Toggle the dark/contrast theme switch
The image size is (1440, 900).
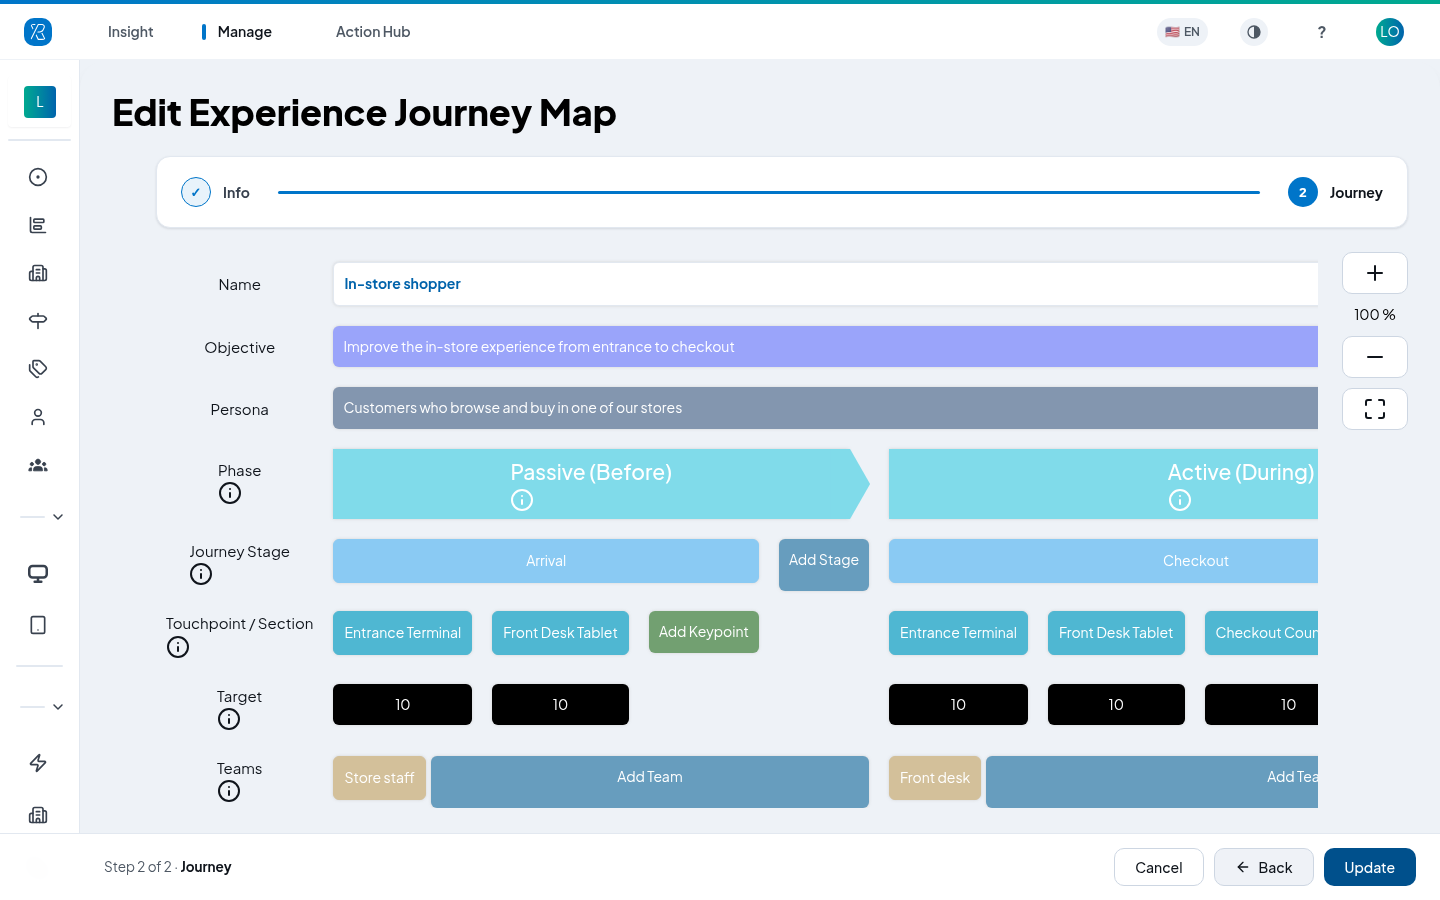coord(1254,32)
